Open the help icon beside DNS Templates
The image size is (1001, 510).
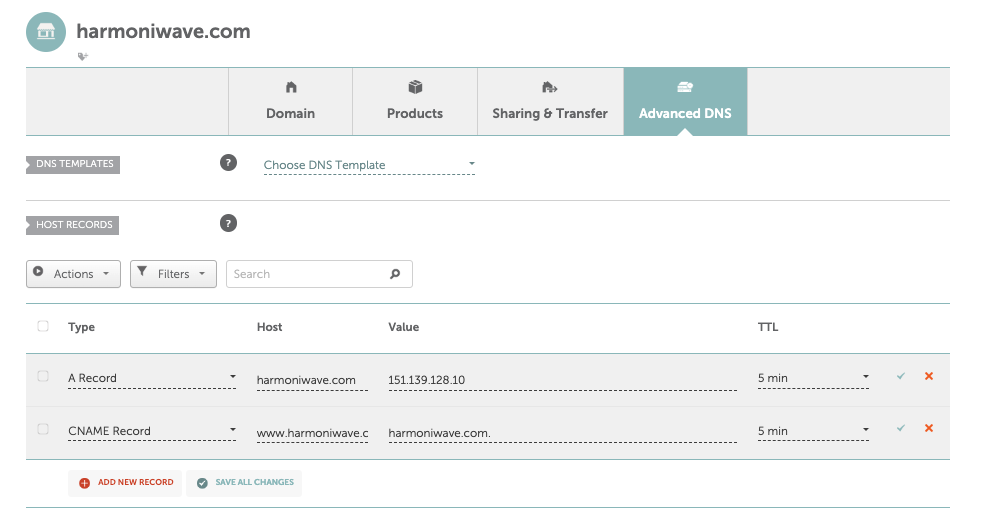229,163
